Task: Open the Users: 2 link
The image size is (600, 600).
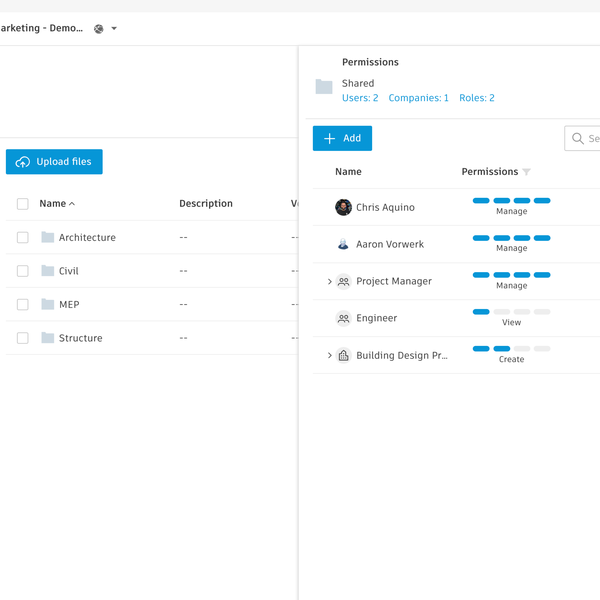Action: [360, 98]
